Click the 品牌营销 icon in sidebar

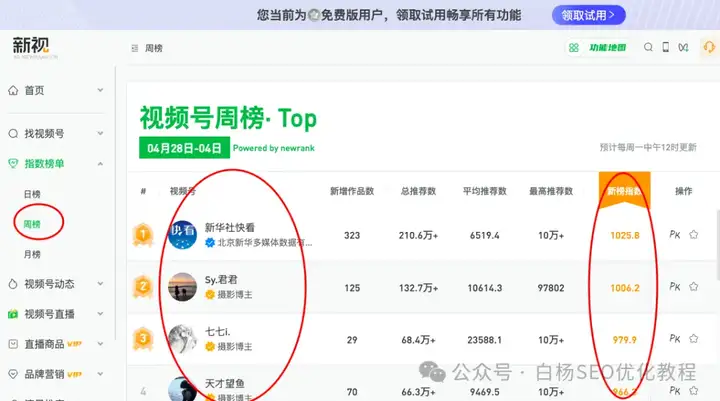click(13, 374)
